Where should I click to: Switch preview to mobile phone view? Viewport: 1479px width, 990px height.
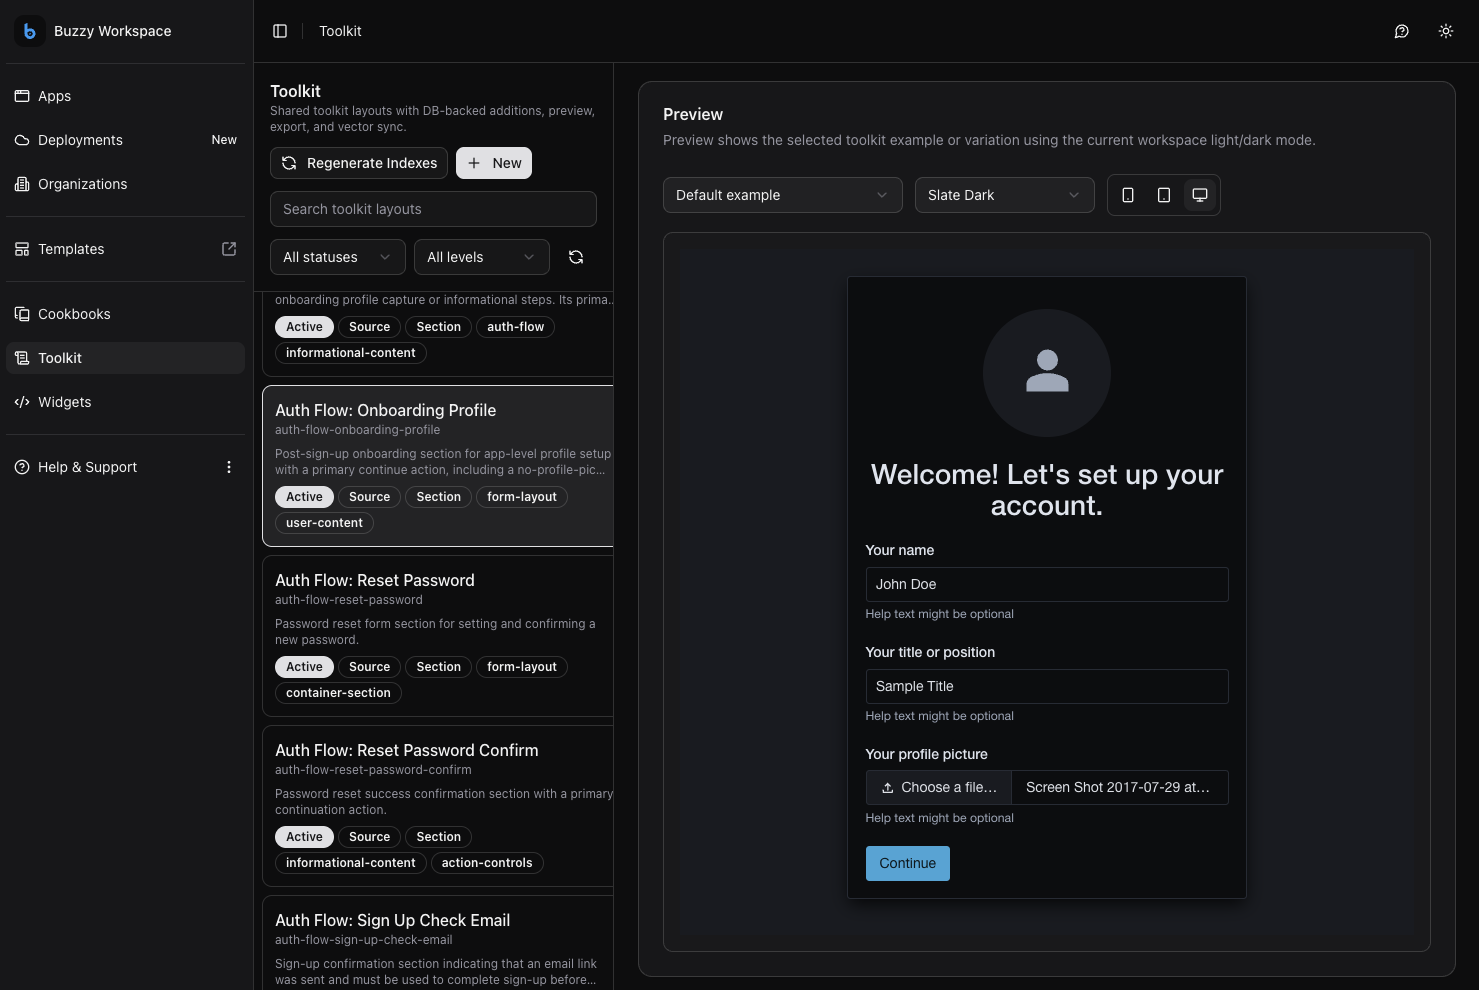point(1128,195)
